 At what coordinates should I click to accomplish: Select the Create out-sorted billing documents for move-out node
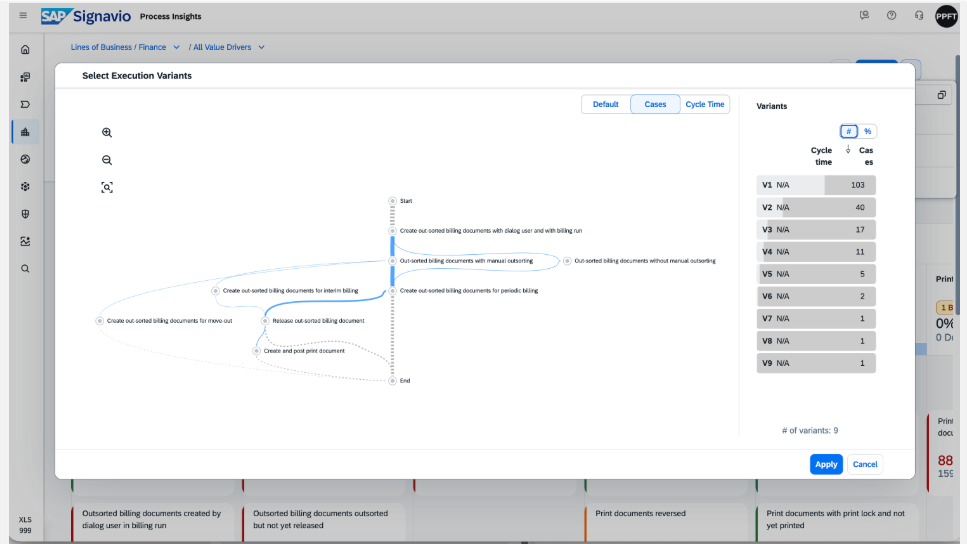[x=99, y=321]
